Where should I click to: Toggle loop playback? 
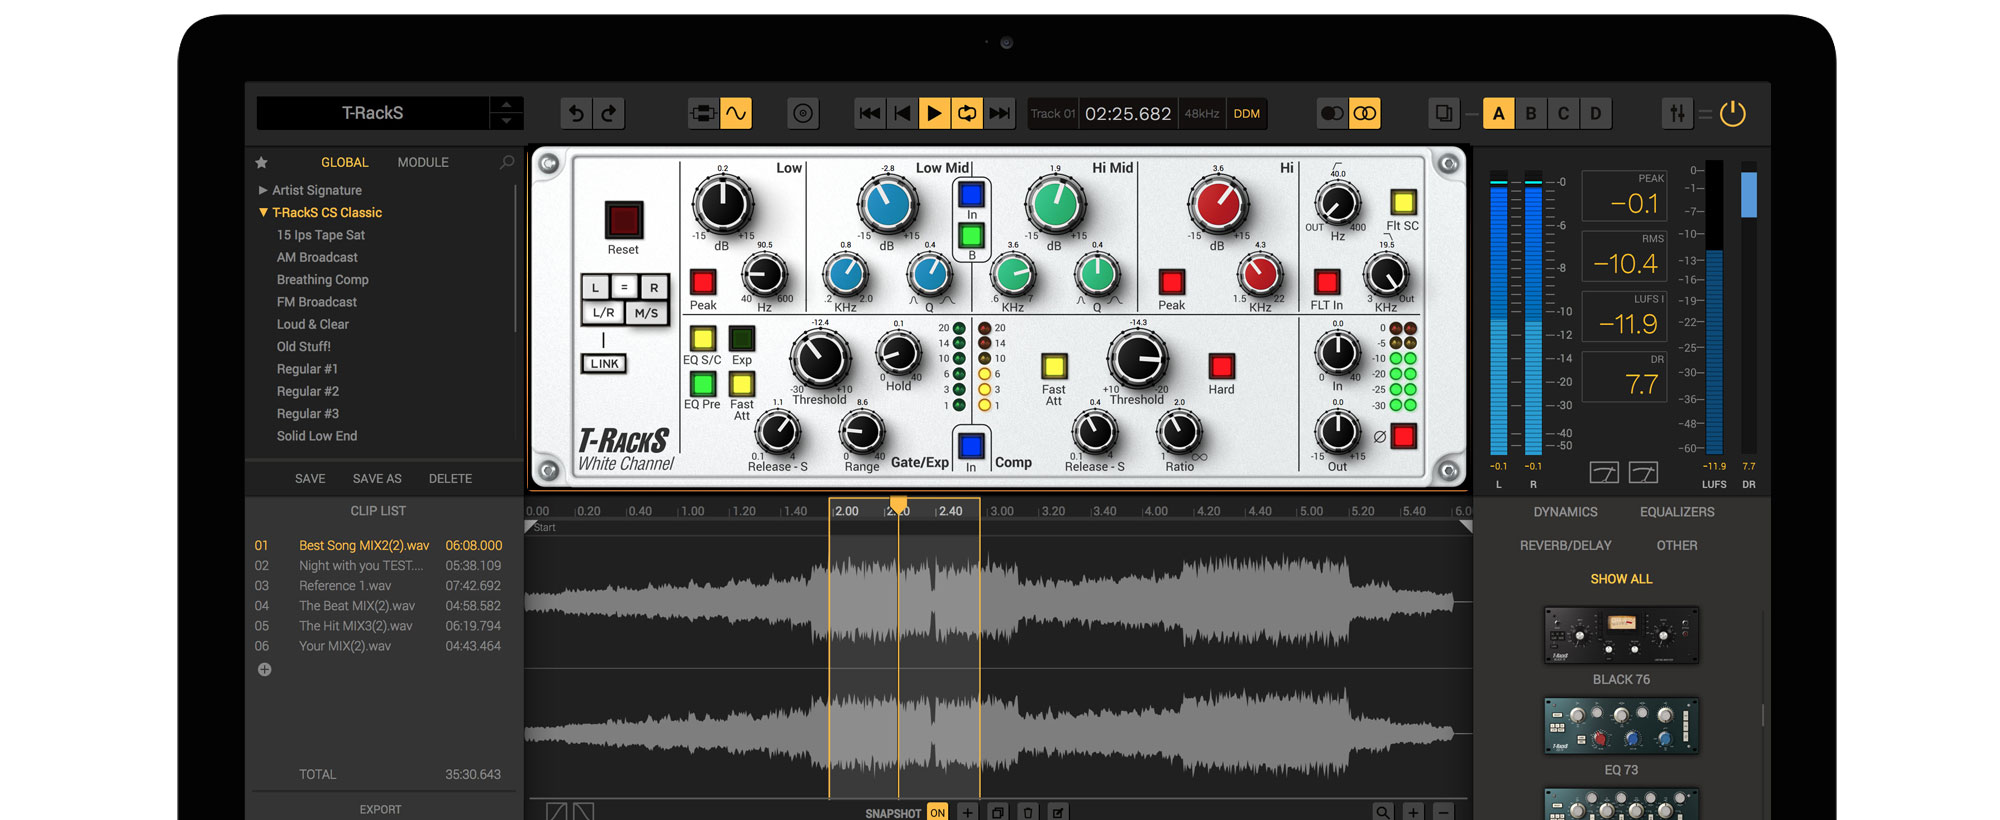tap(967, 114)
